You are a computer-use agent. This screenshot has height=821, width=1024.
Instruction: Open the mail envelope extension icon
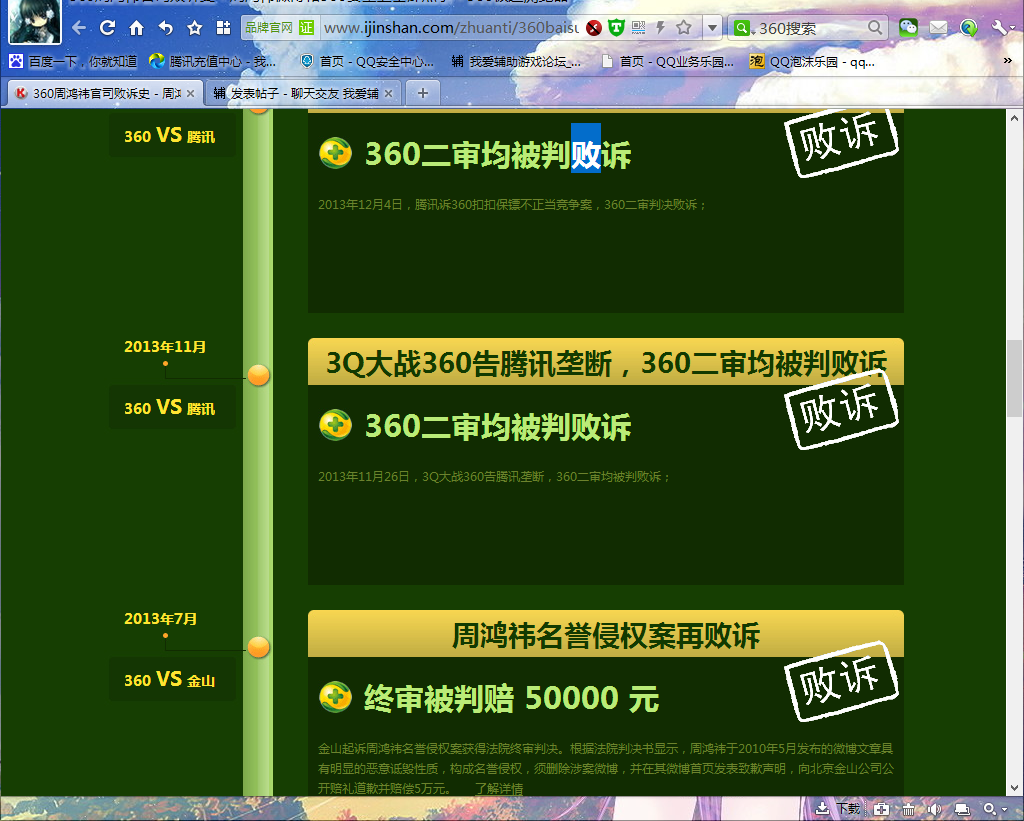click(938, 27)
